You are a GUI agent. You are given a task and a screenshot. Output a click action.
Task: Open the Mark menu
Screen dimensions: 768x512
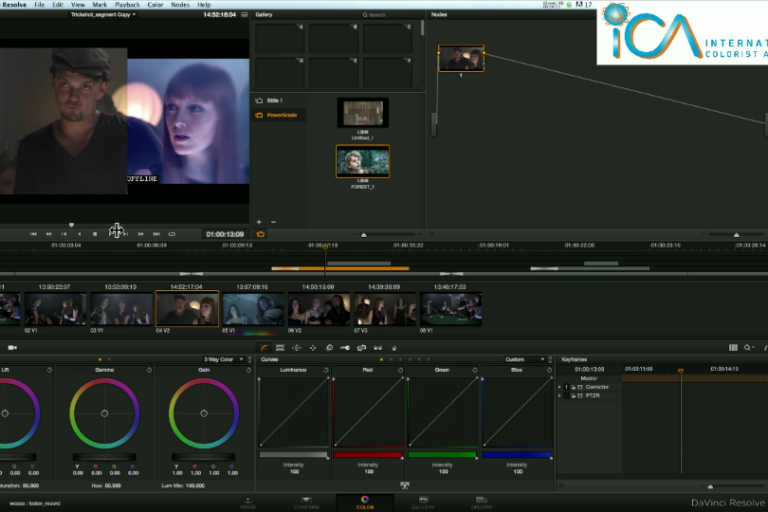tap(99, 4)
